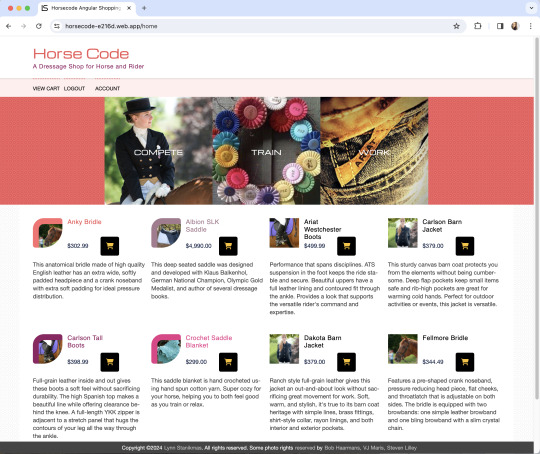Click the $344.49 Fellmore Bridle price
Viewport: 540px width, 454px height.
(x=433, y=362)
